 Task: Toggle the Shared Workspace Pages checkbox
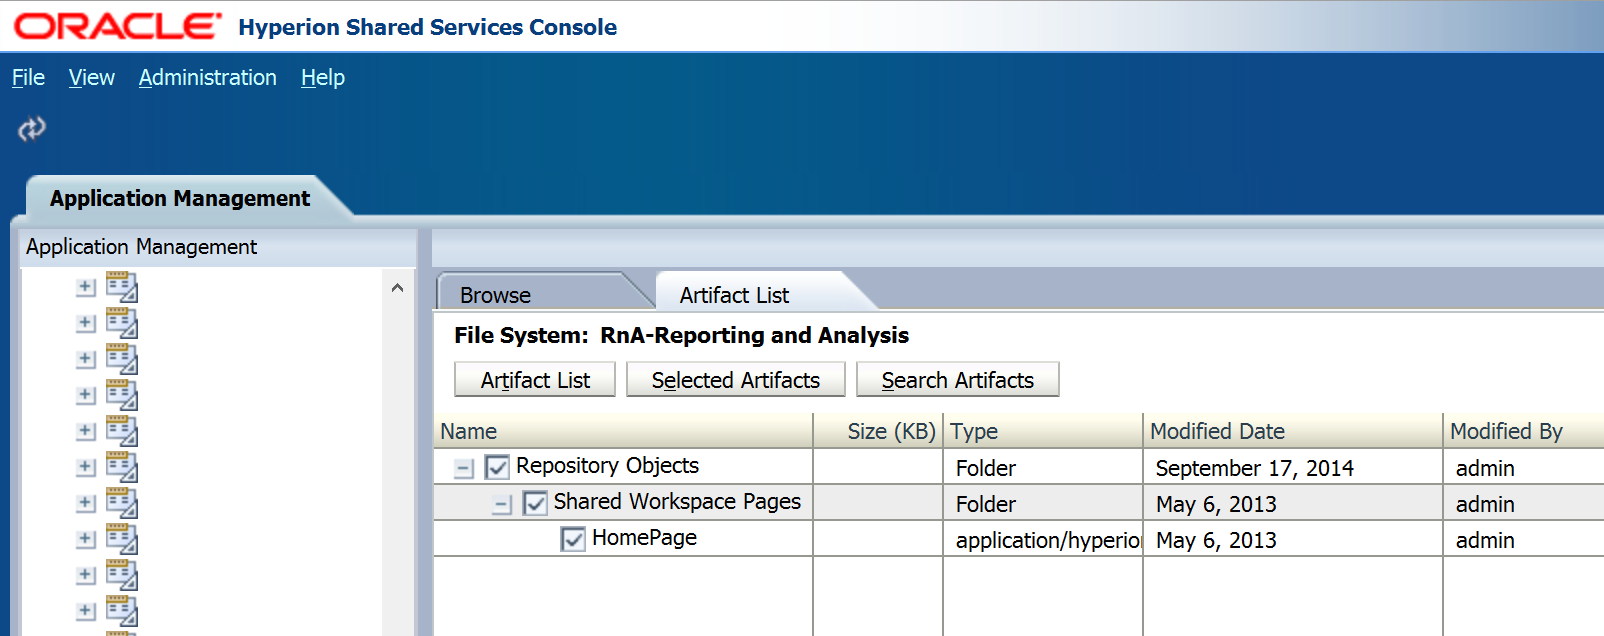(535, 503)
